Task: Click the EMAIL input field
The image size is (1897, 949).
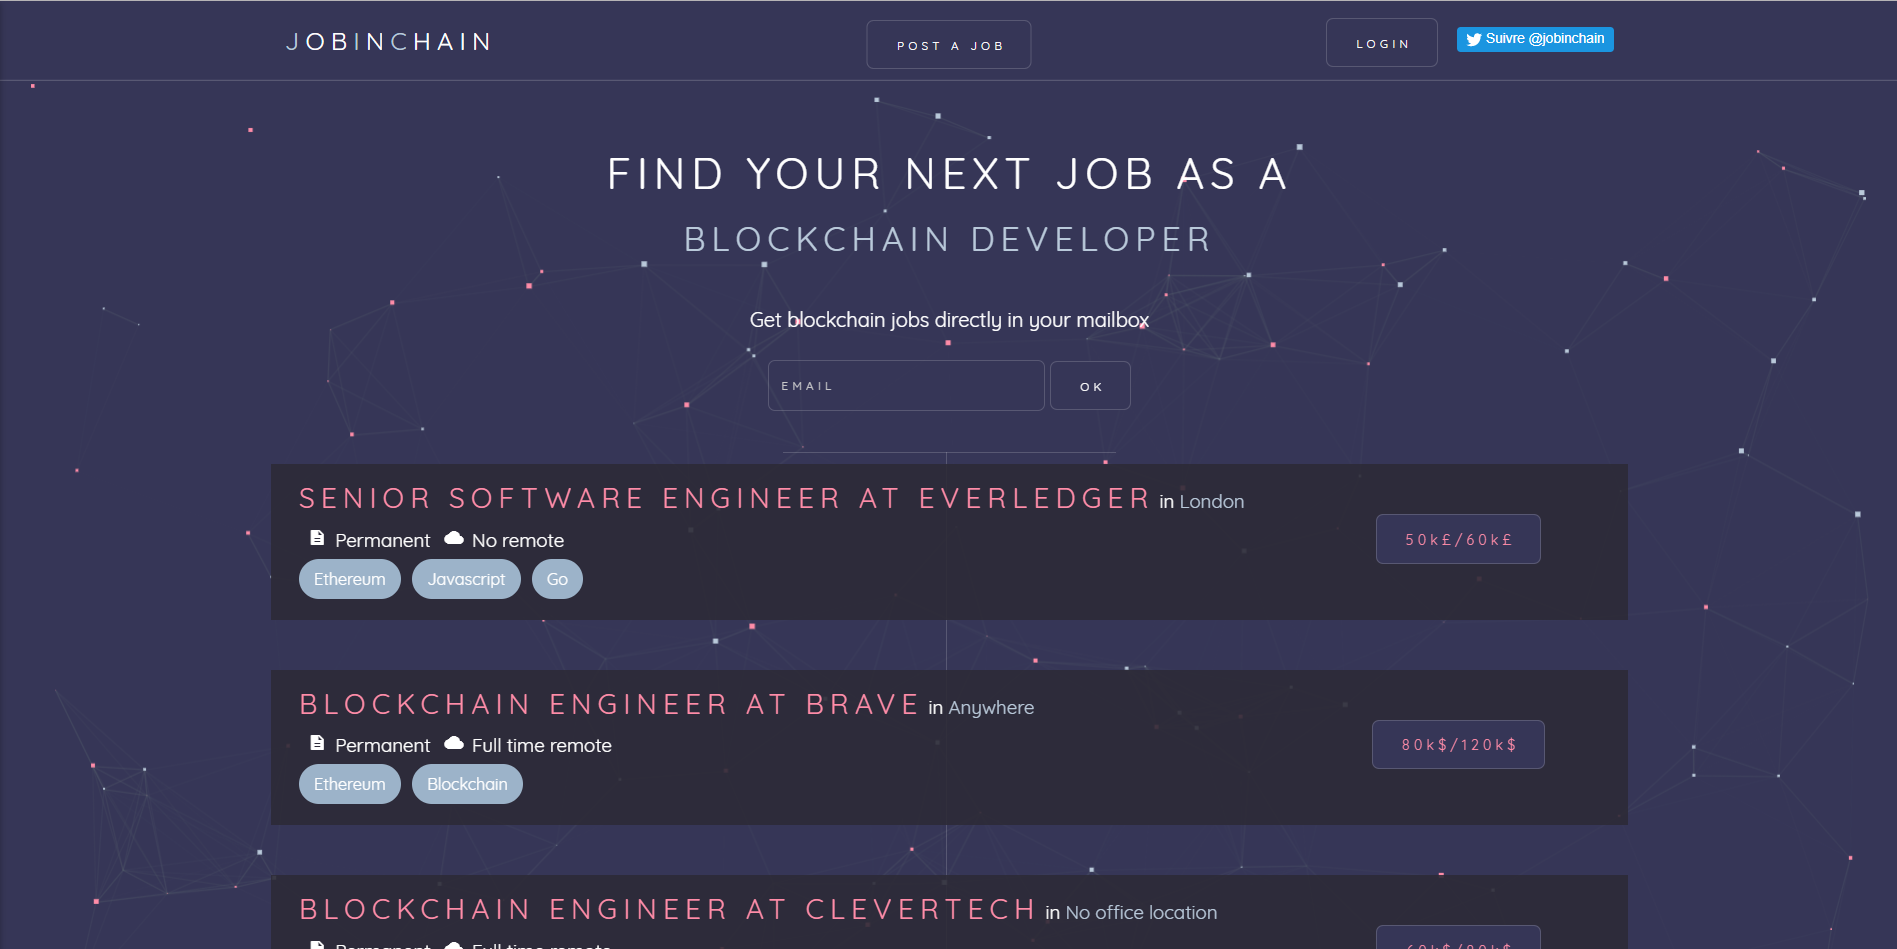Action: pyautogui.click(x=905, y=385)
